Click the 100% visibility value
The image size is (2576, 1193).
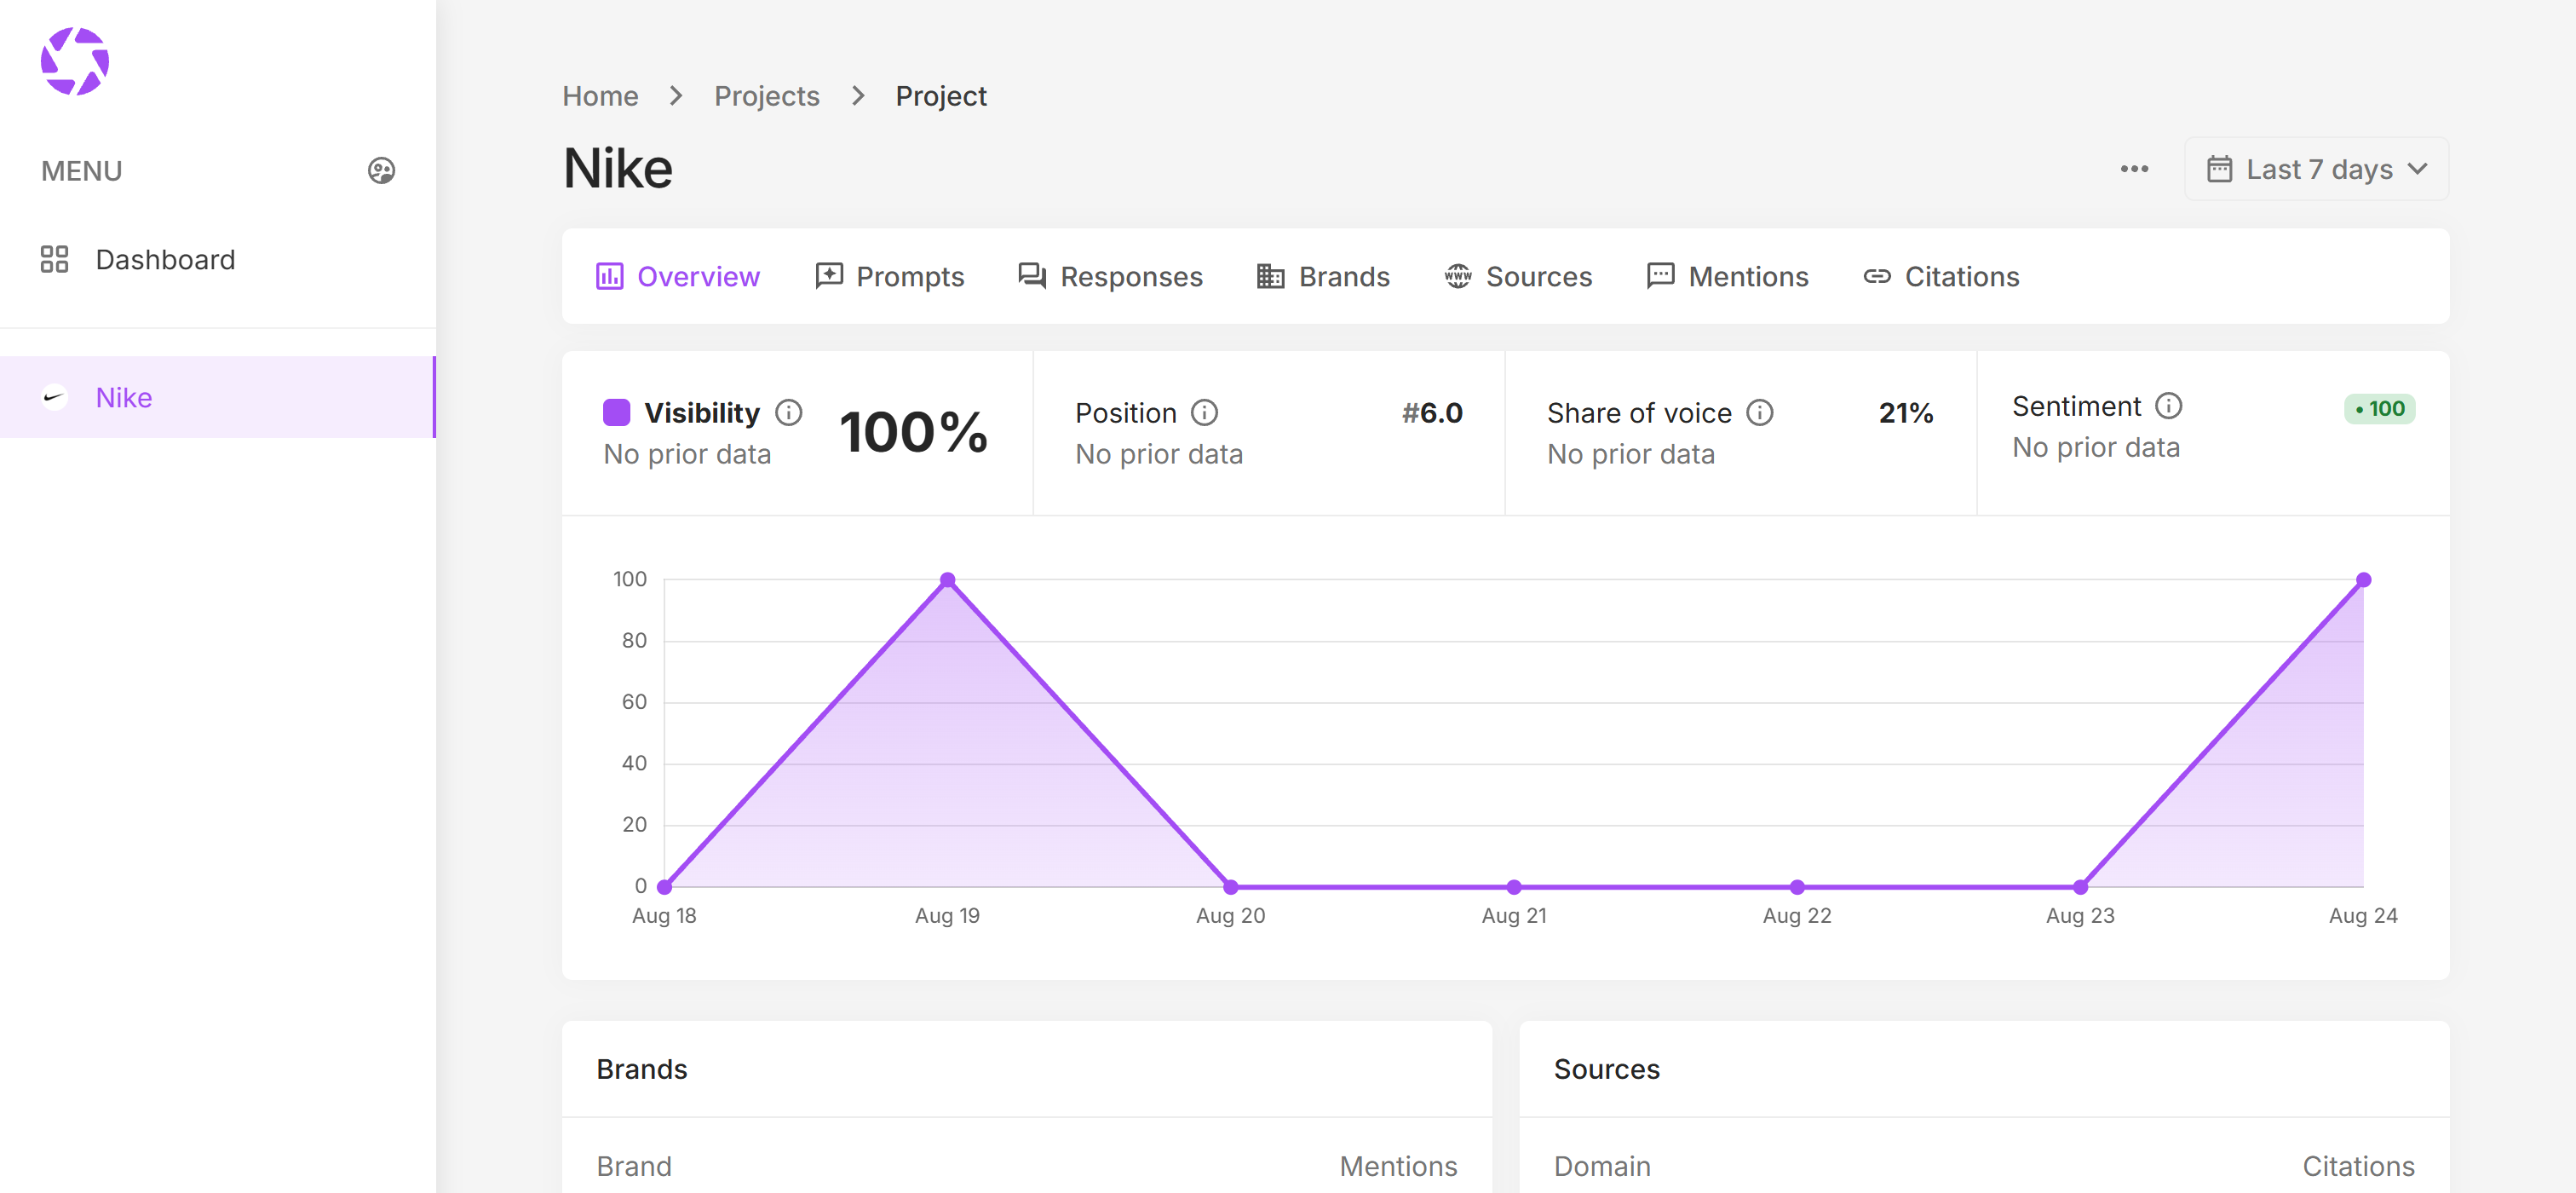tap(913, 433)
